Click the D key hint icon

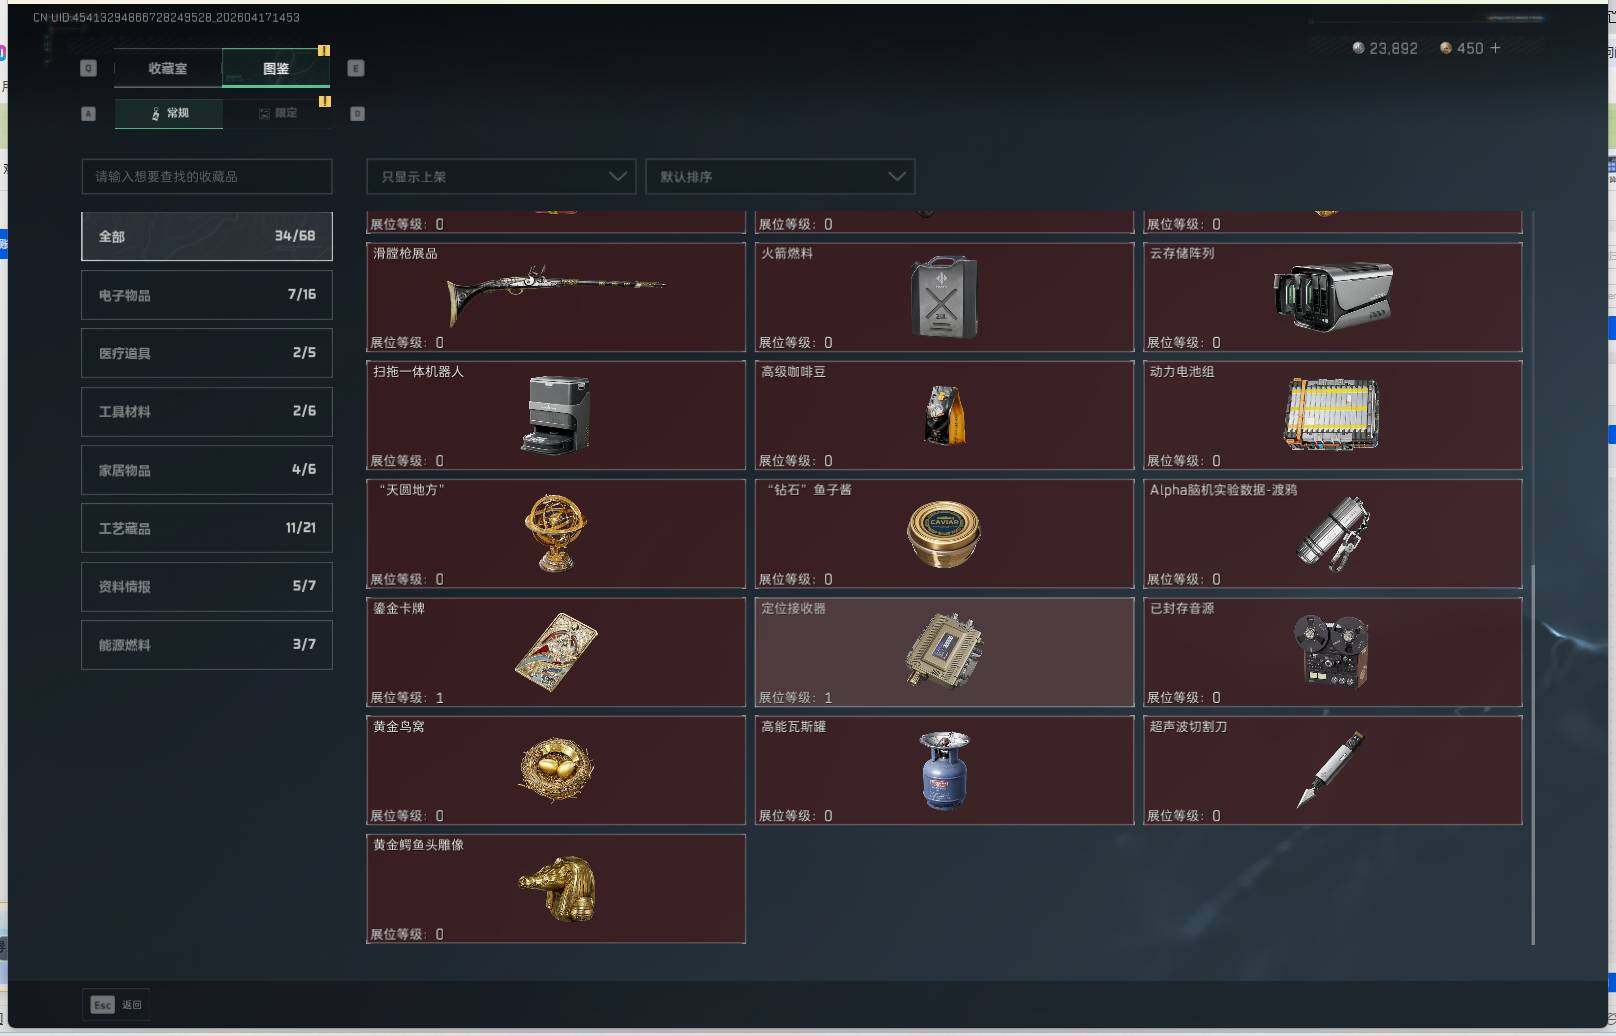click(x=357, y=113)
